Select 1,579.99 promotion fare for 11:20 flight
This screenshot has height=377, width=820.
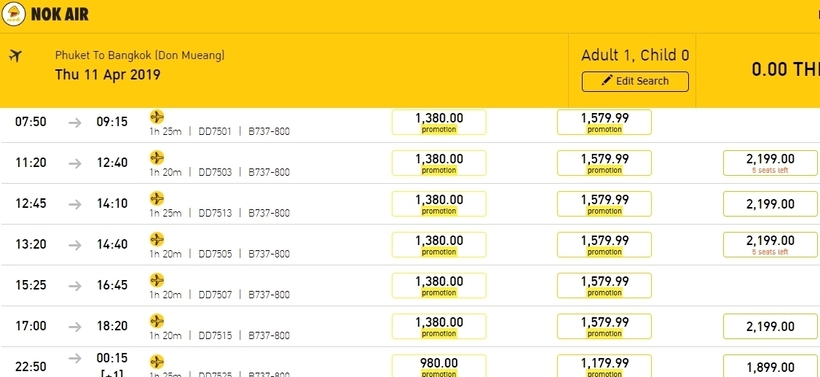(604, 163)
